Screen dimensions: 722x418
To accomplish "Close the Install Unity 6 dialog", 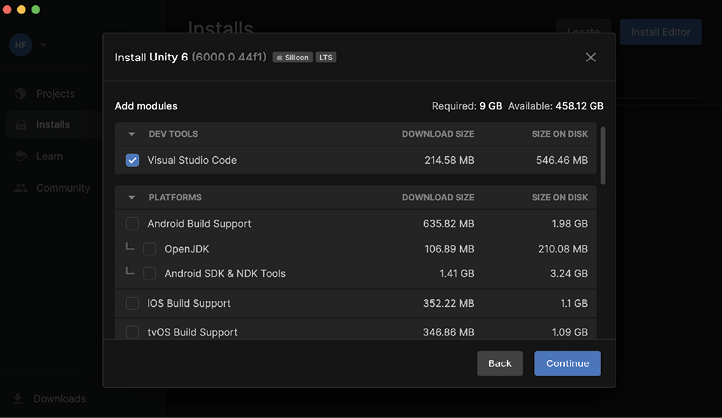I will tap(591, 57).
